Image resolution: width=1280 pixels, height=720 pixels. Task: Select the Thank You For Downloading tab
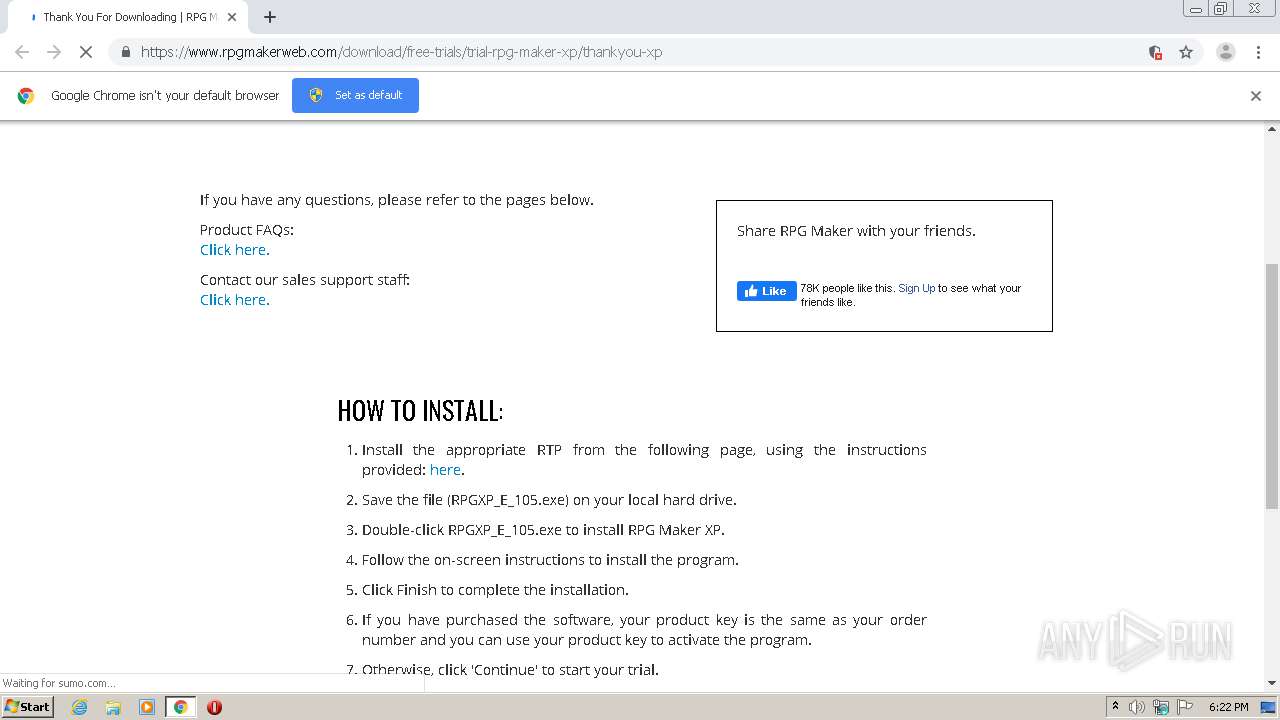tap(128, 17)
